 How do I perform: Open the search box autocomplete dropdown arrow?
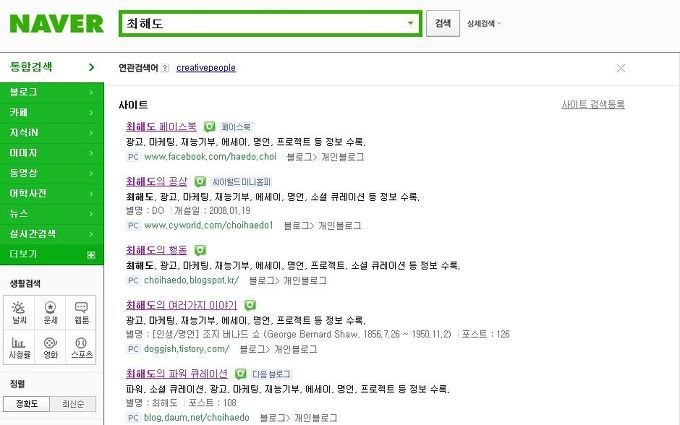(410, 23)
